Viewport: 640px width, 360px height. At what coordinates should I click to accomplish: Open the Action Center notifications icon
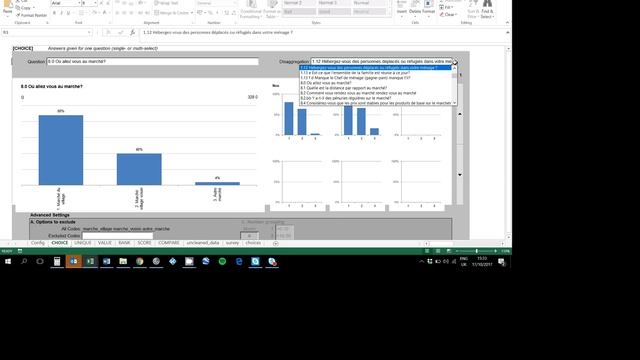click(x=502, y=262)
